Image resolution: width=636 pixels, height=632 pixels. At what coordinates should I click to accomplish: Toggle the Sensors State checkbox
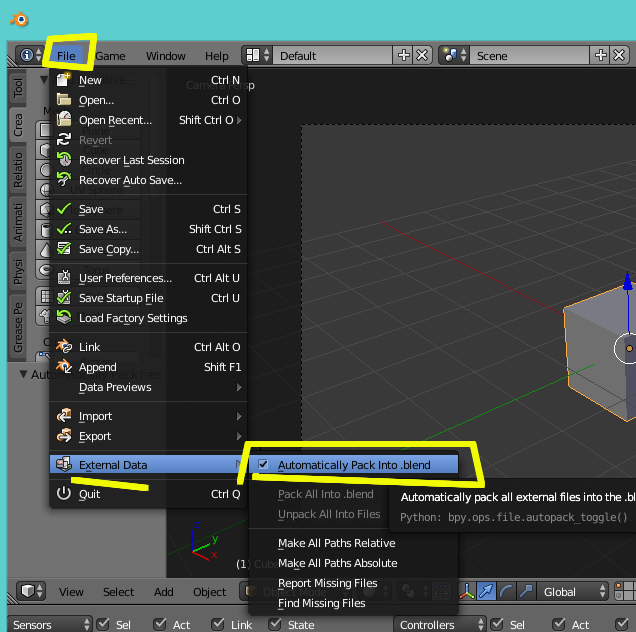point(275,624)
